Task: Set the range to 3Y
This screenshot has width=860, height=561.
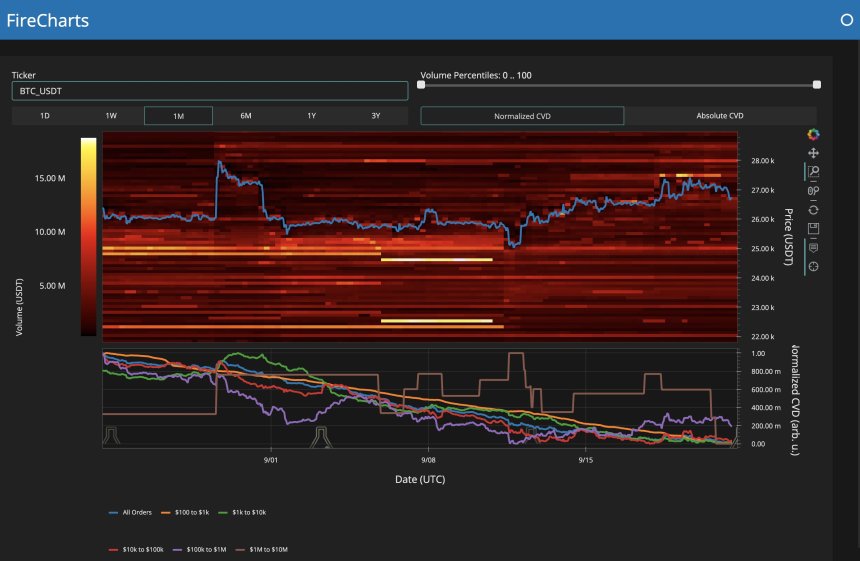Action: click(x=375, y=116)
